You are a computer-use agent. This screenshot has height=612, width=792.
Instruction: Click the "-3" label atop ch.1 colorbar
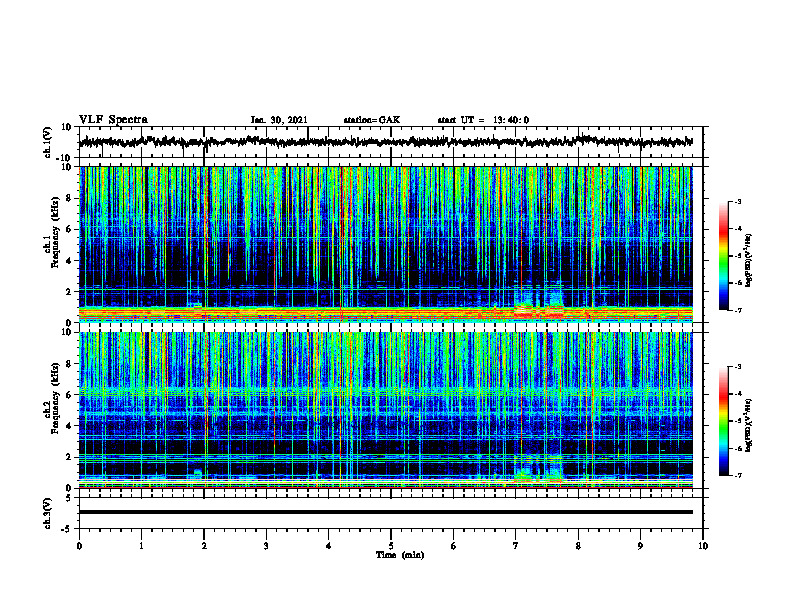tap(738, 201)
